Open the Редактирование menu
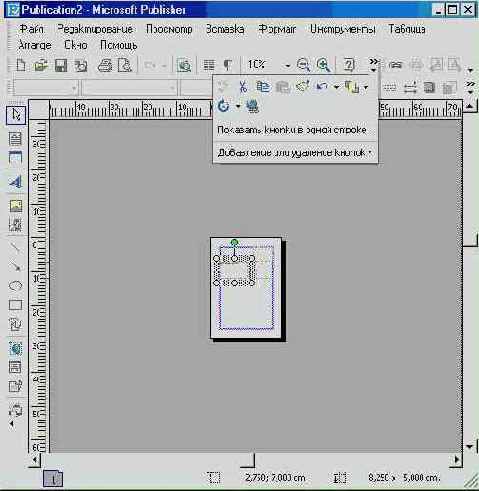 [x=95, y=29]
